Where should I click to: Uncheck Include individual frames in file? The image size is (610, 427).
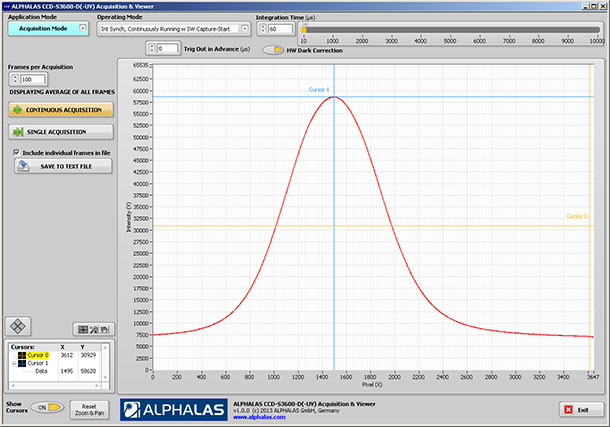(15, 151)
